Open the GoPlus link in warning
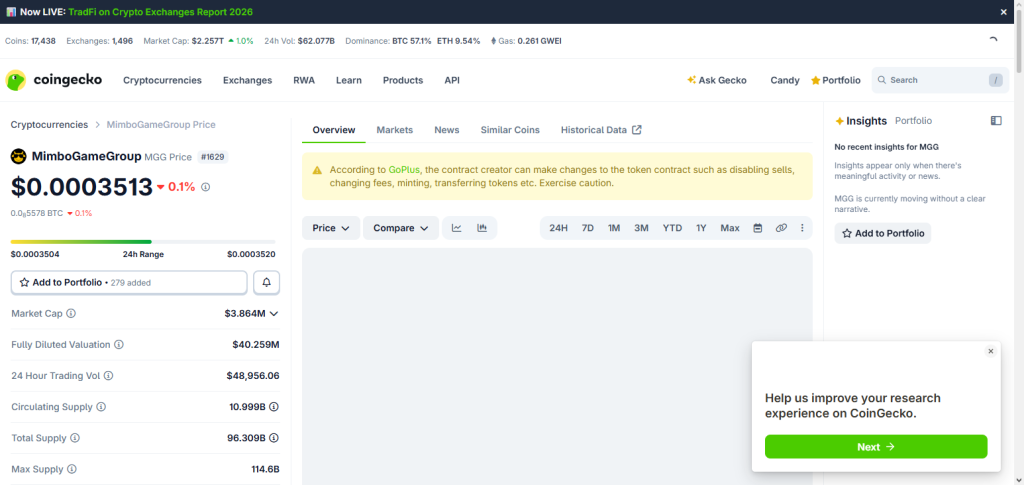 tap(404, 170)
